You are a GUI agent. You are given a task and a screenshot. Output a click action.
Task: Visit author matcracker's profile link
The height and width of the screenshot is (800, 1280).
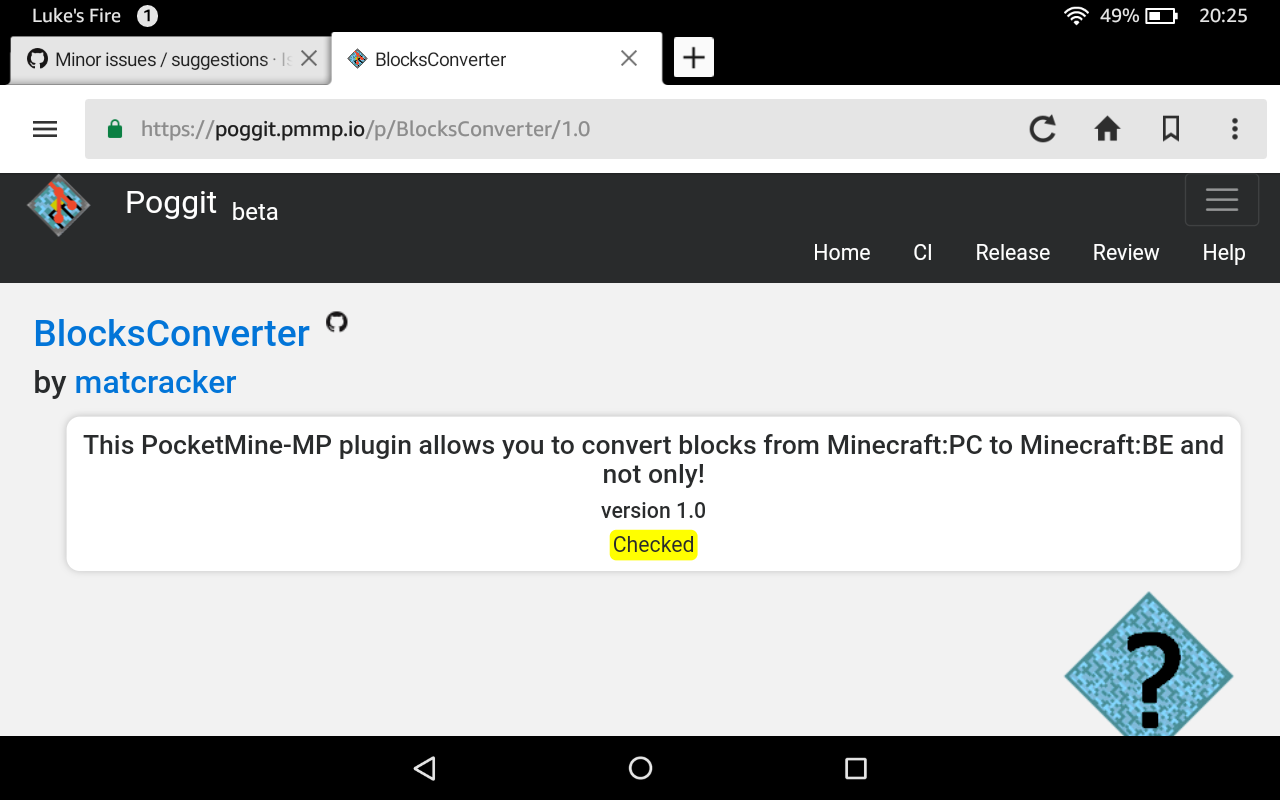click(x=155, y=382)
